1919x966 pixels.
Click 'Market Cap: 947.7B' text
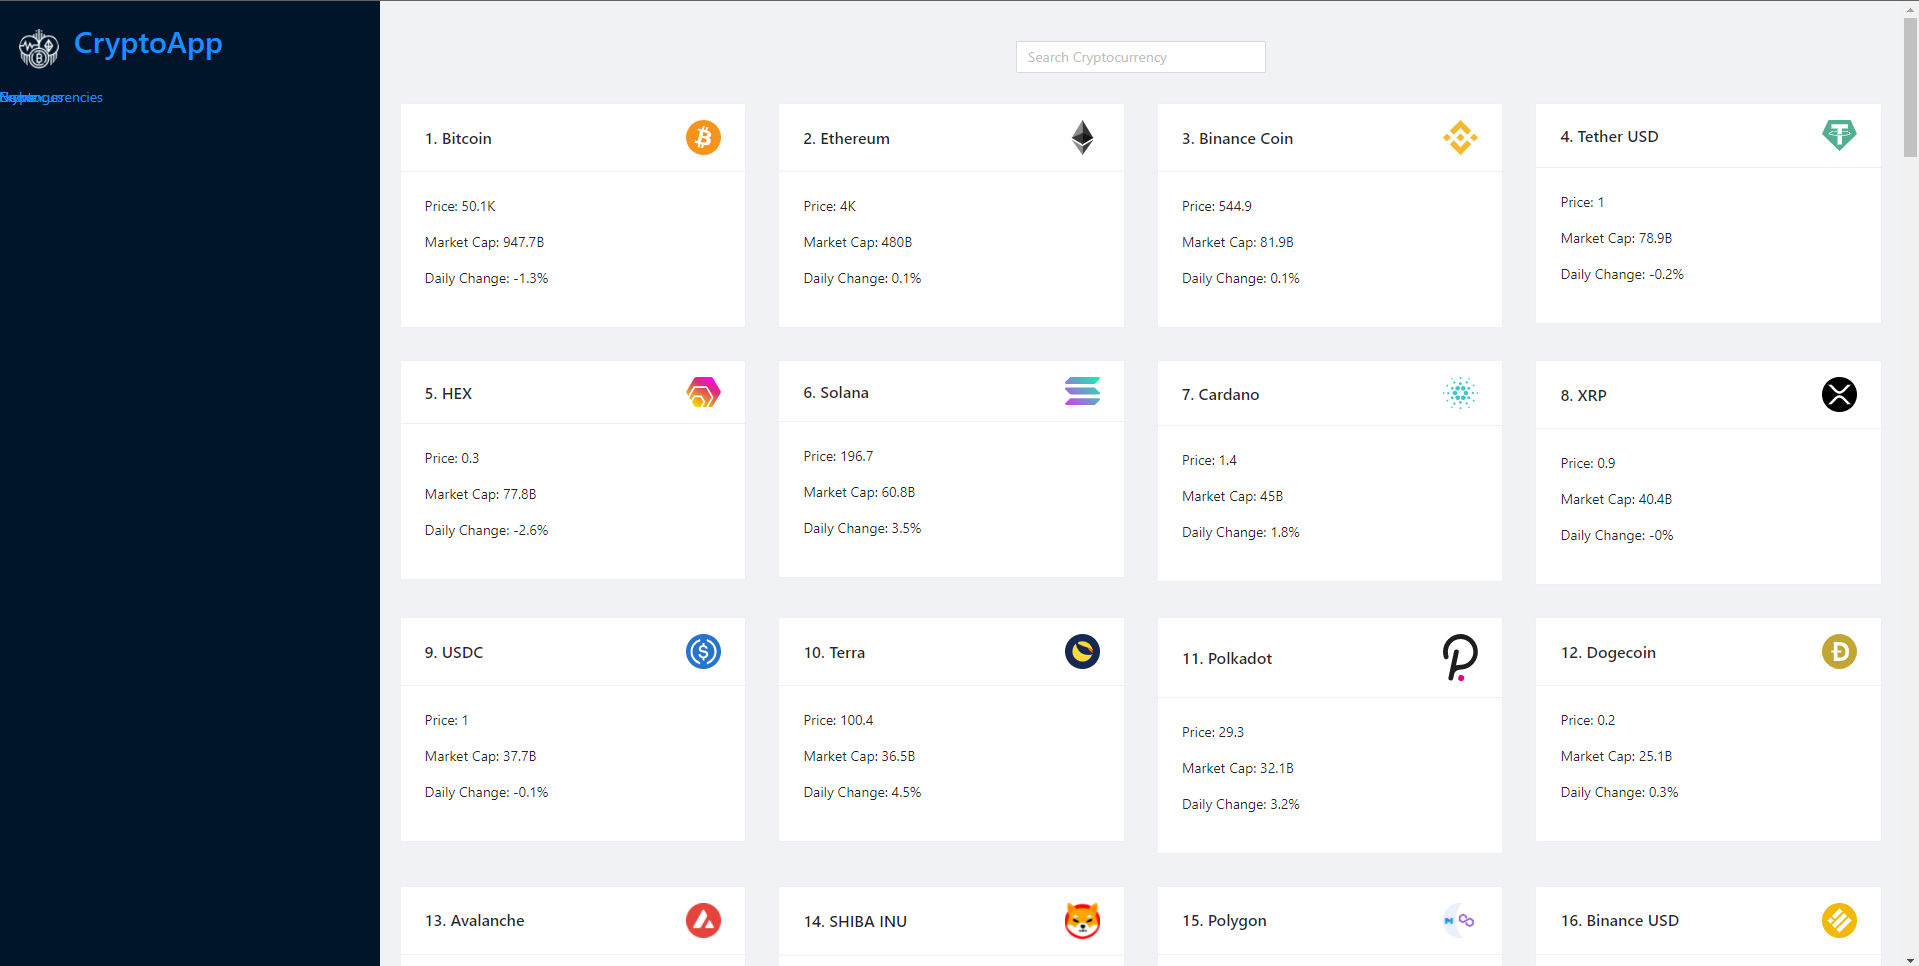pyautogui.click(x=484, y=242)
